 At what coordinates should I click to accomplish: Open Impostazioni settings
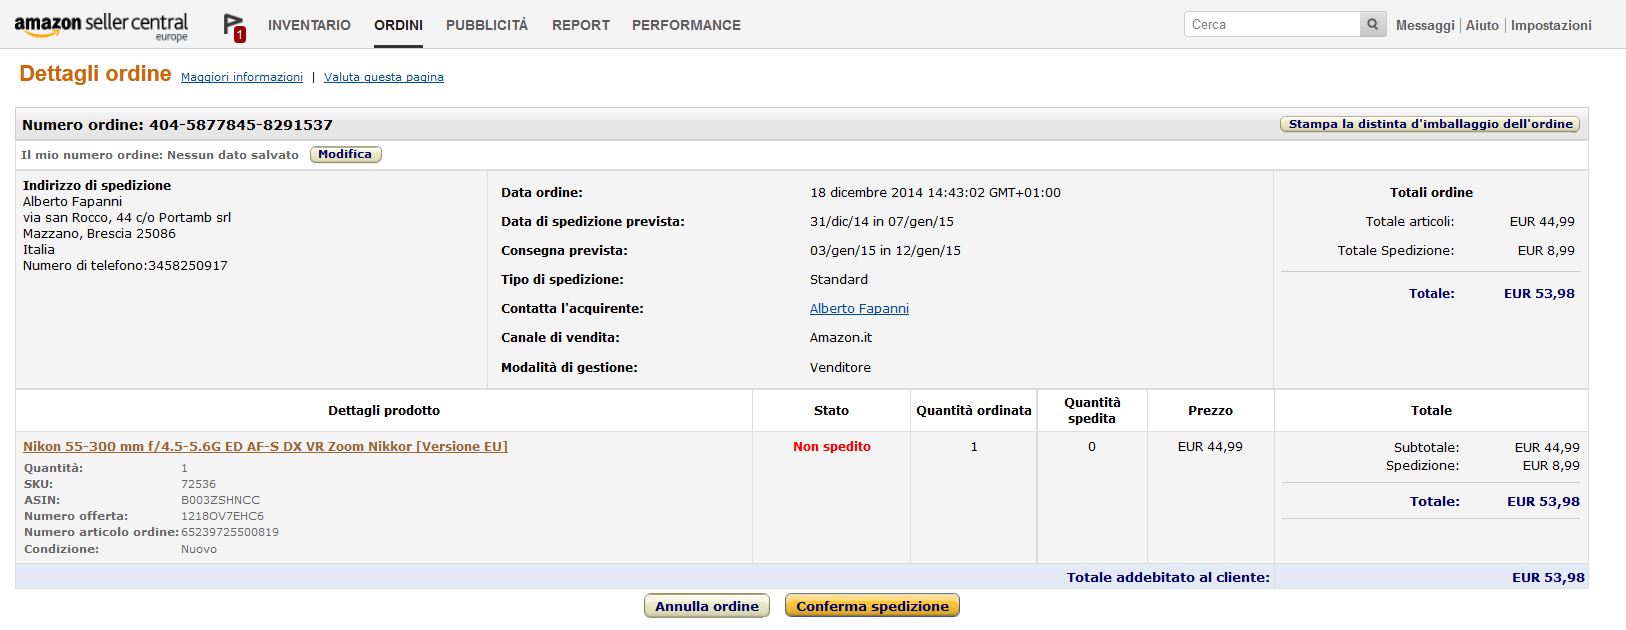(x=1551, y=25)
